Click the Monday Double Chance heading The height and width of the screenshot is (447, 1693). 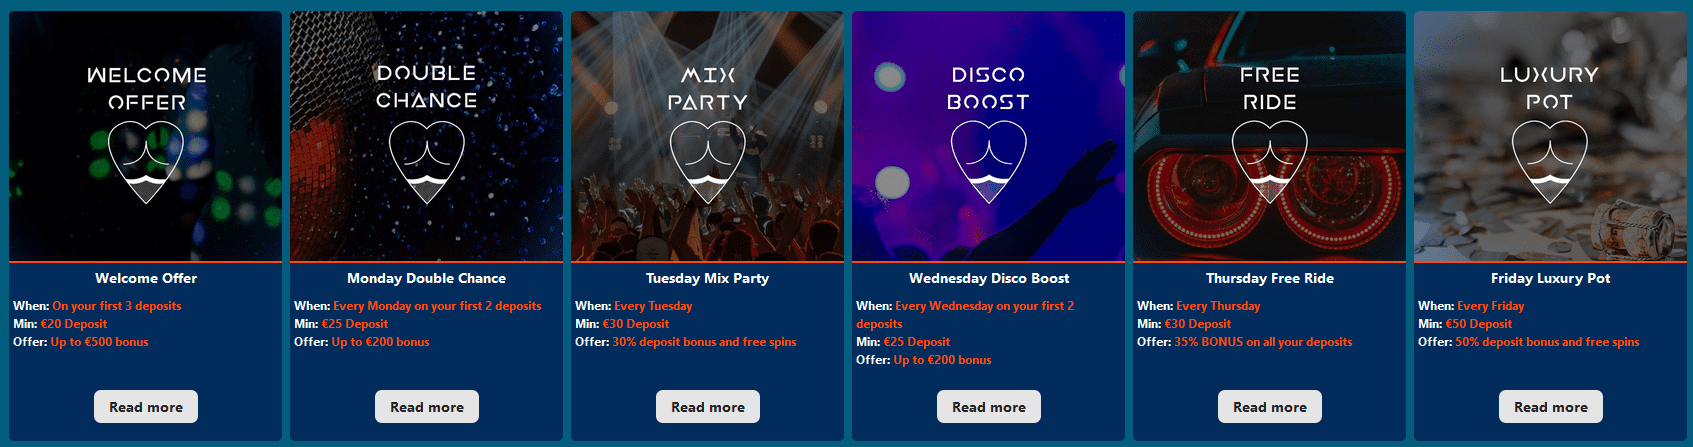[427, 278]
